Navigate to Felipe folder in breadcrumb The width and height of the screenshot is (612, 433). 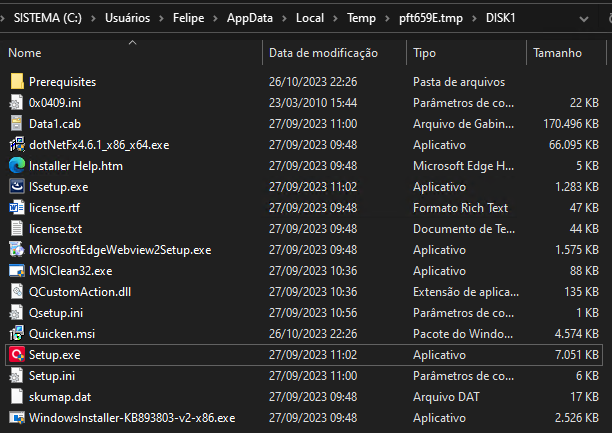(x=189, y=18)
